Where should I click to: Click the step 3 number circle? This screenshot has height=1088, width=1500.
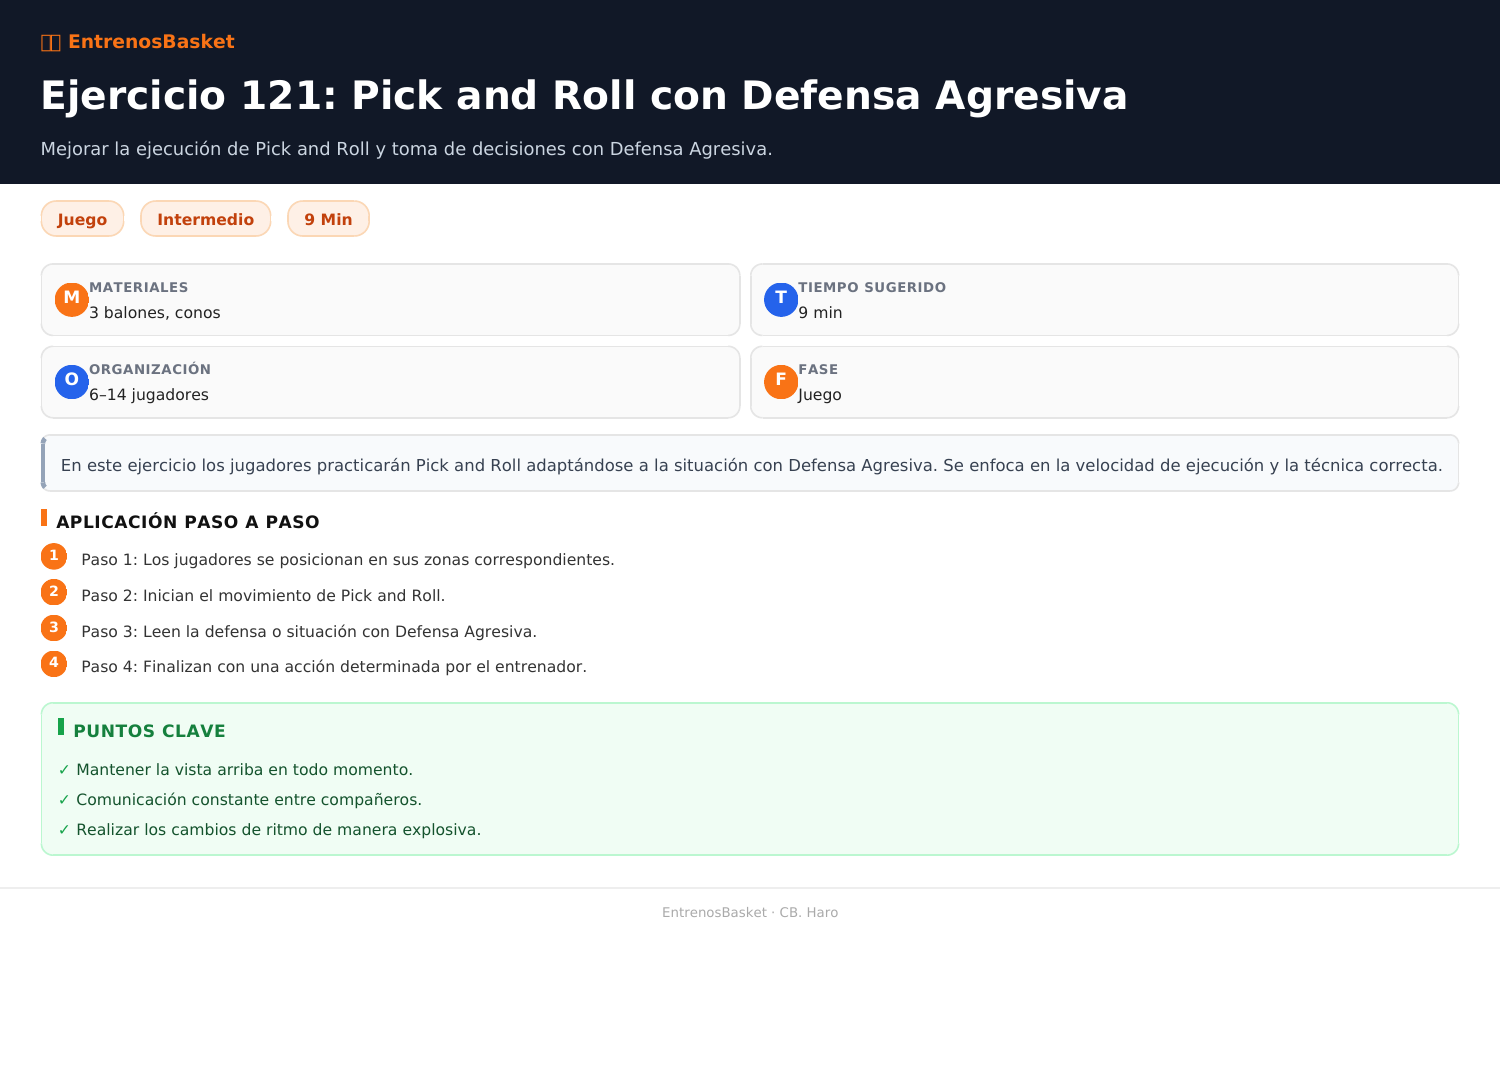(54, 628)
